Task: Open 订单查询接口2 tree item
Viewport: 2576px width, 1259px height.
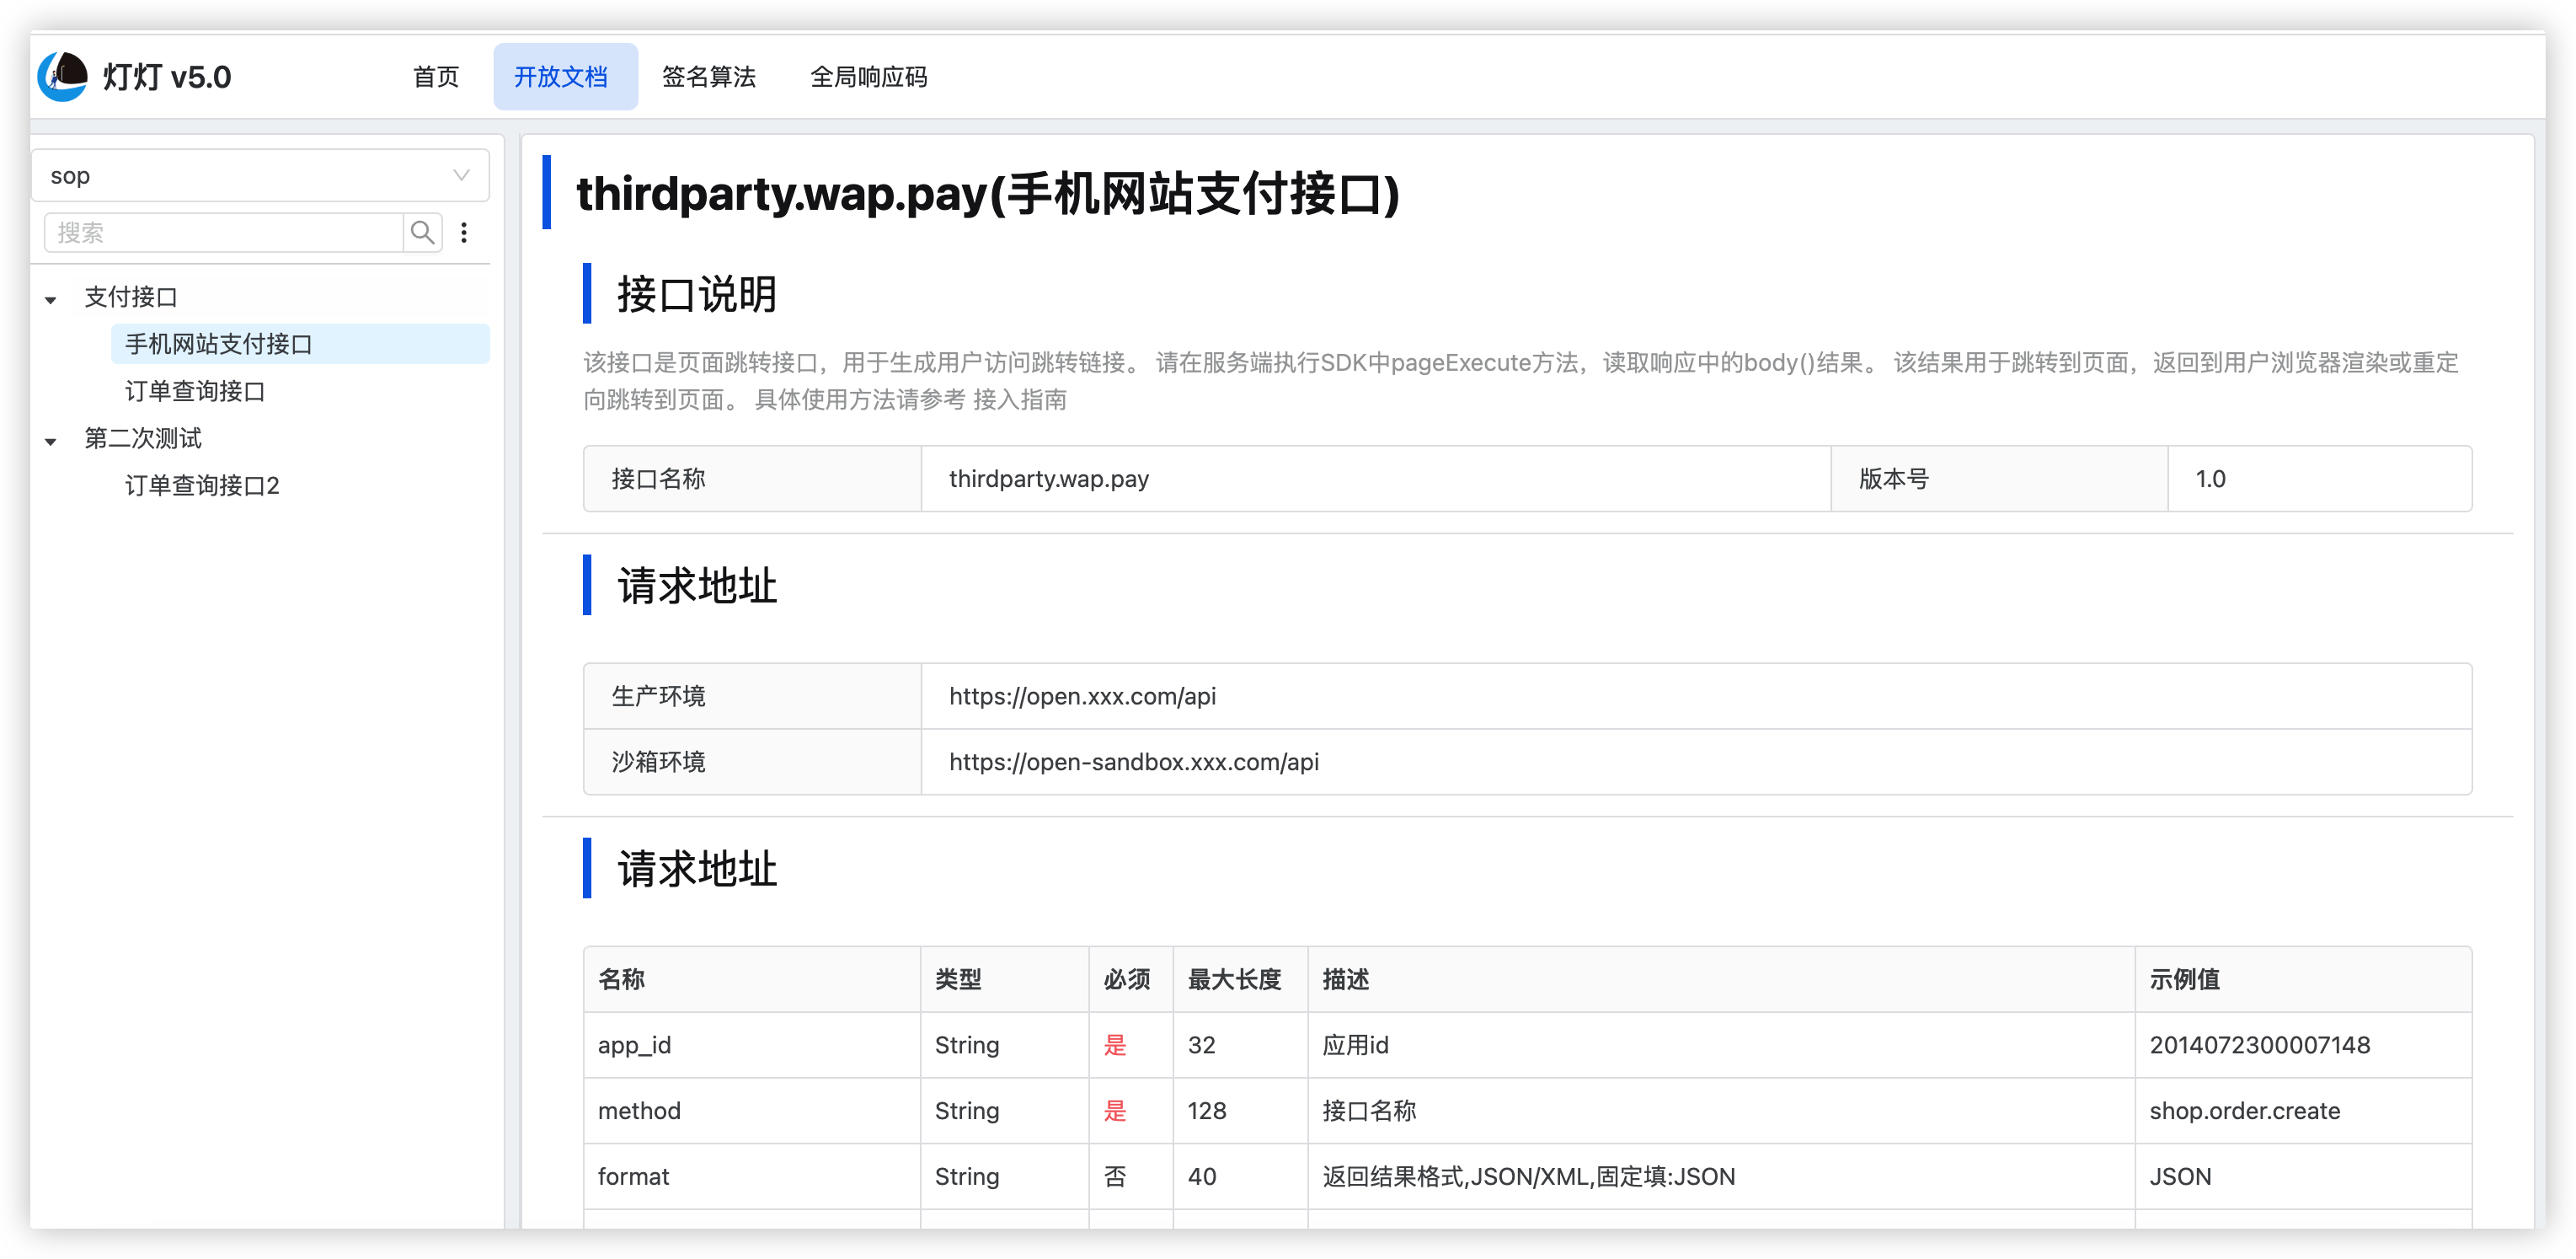Action: 202,486
